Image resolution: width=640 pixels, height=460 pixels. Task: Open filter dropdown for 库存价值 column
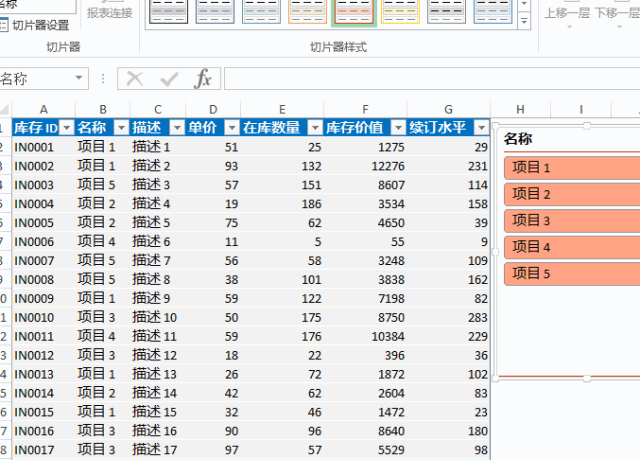coord(398,128)
